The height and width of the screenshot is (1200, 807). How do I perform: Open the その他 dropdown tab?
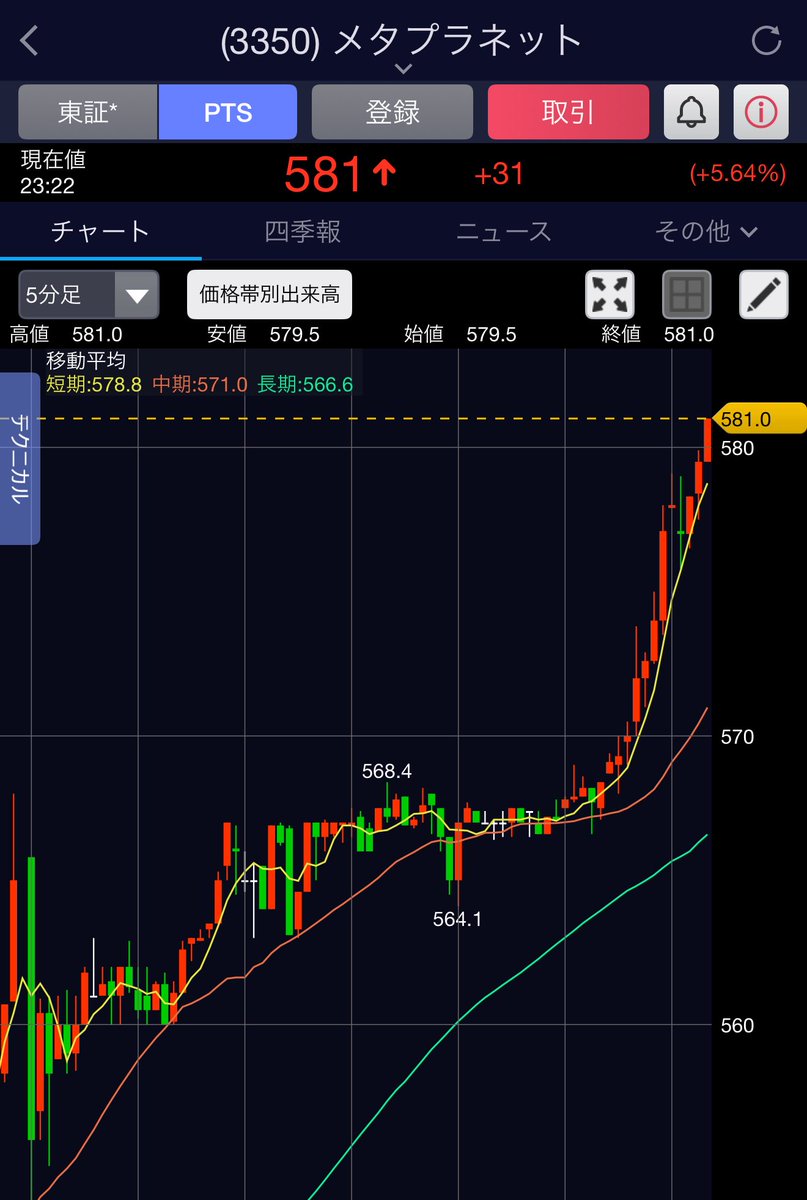pyautogui.click(x=706, y=232)
